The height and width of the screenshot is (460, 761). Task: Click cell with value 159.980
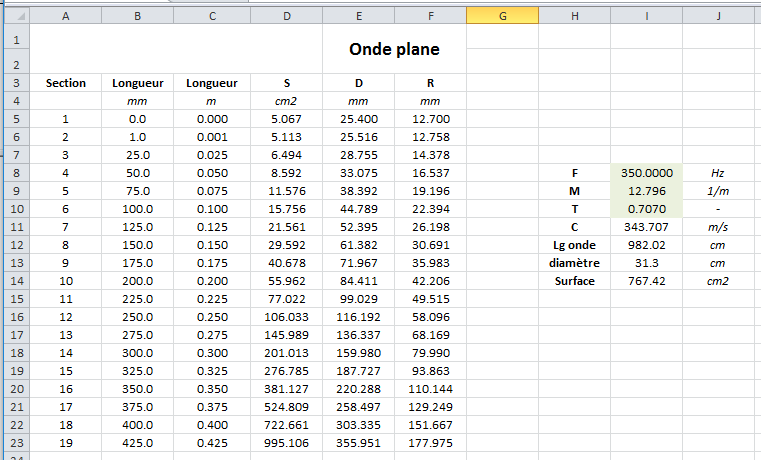point(359,353)
